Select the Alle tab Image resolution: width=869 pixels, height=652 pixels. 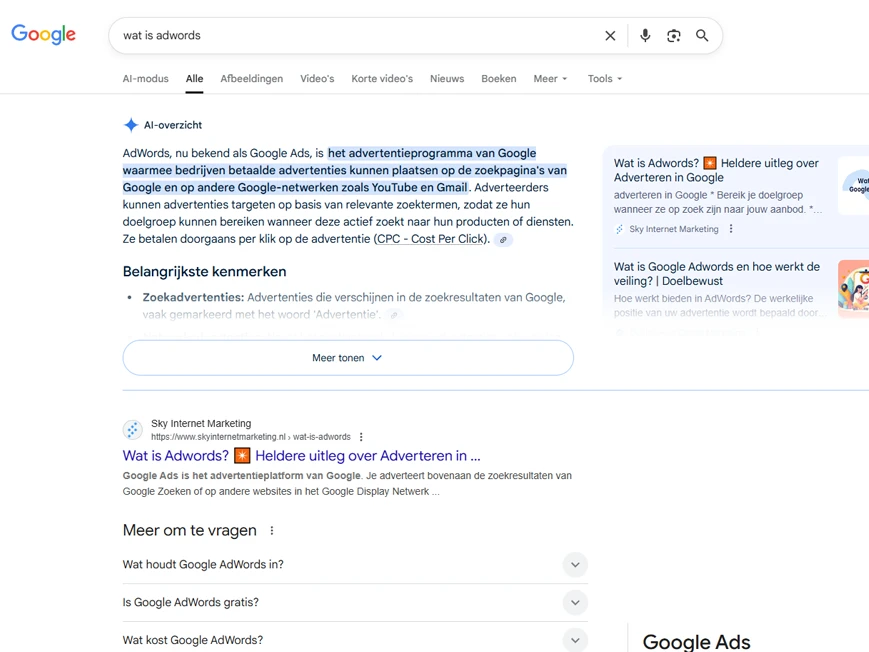(x=195, y=79)
